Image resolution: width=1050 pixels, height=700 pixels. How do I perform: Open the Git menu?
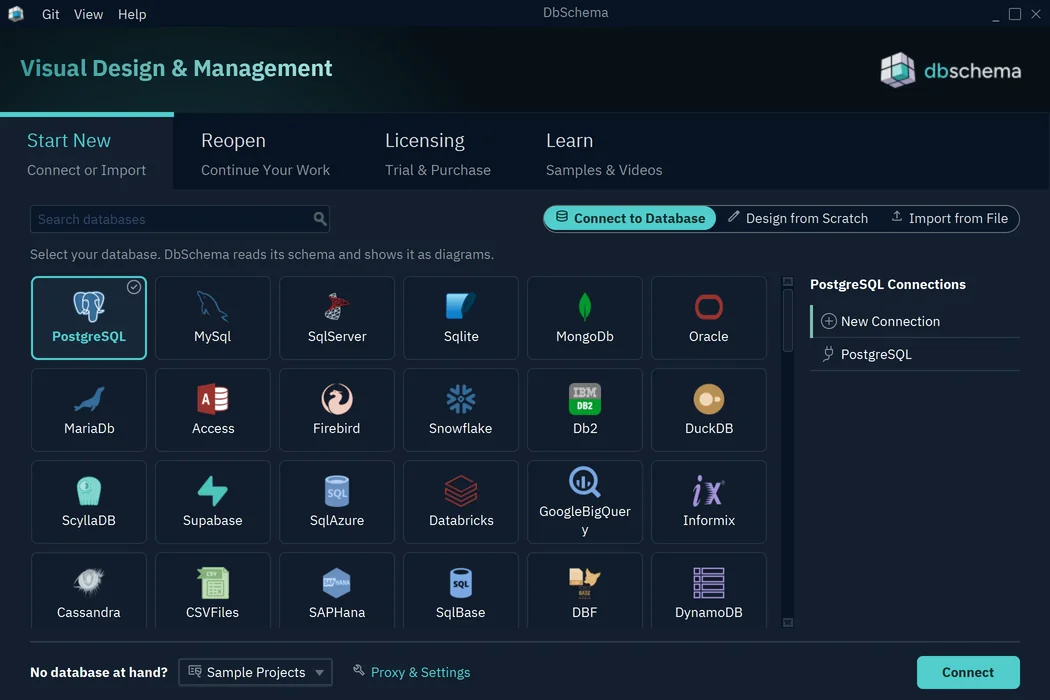click(x=50, y=14)
